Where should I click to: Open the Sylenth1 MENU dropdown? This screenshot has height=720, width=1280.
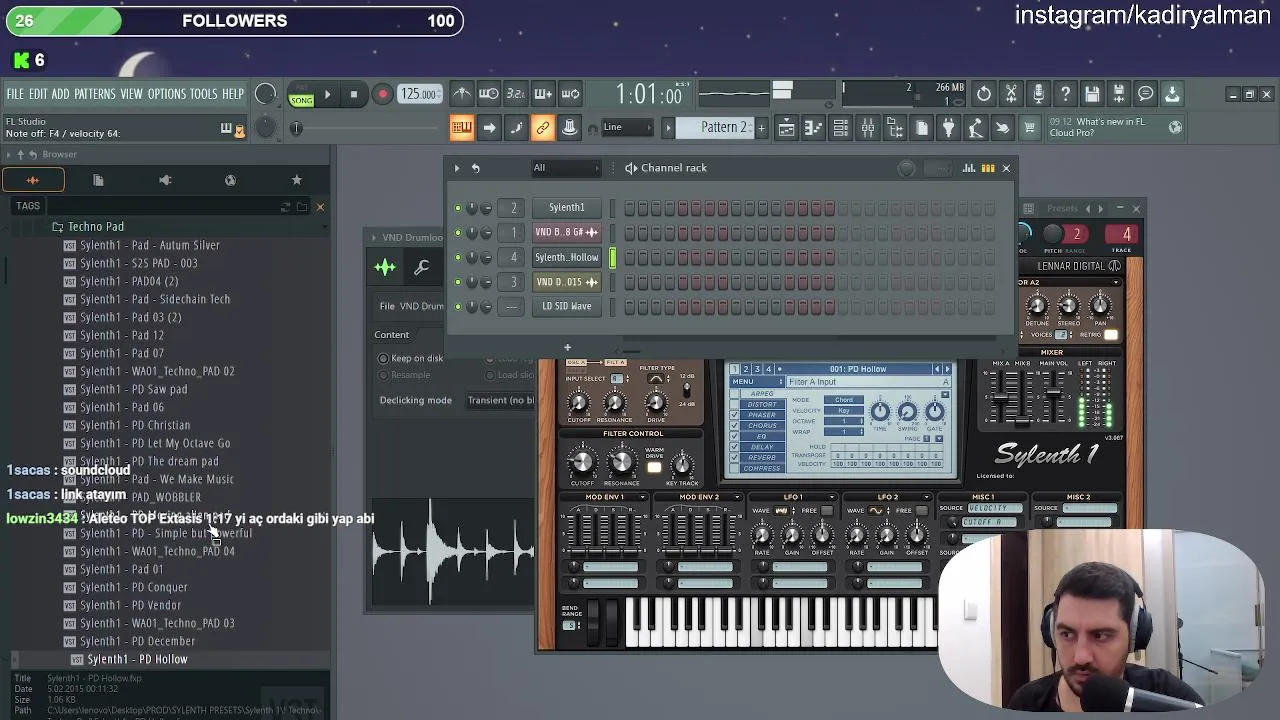click(757, 382)
